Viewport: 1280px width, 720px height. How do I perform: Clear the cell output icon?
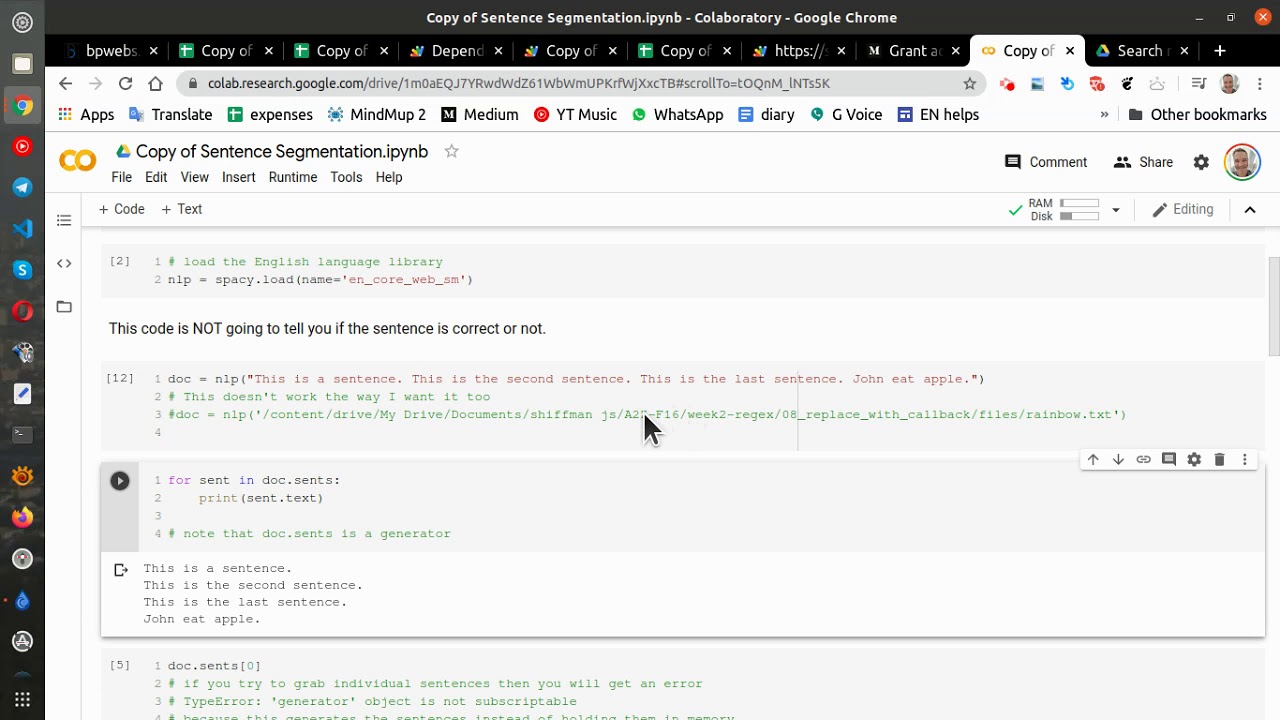[121, 570]
